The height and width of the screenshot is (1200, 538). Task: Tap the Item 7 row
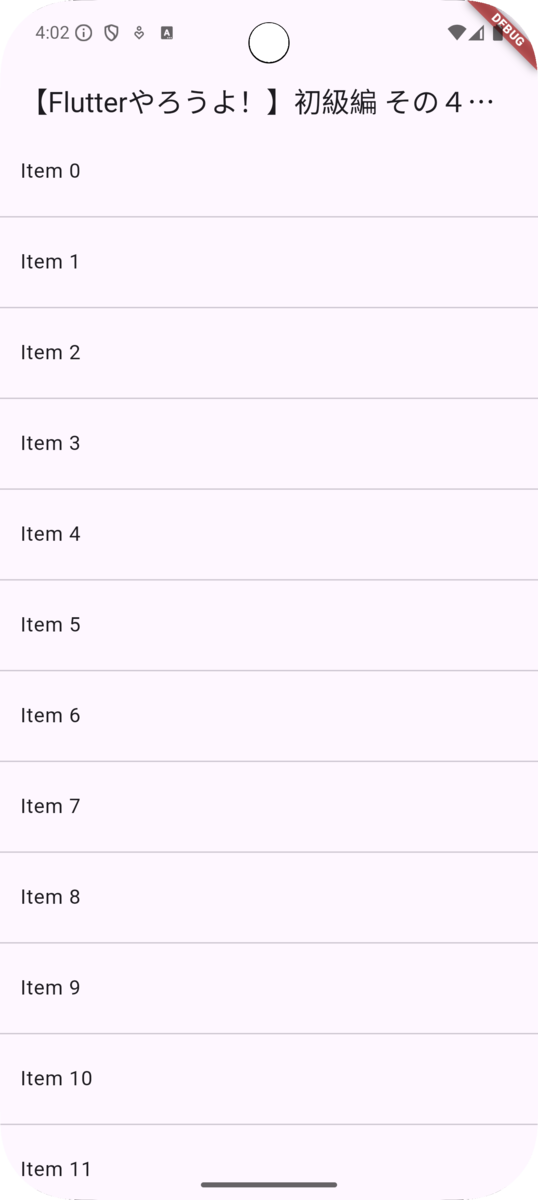click(x=269, y=807)
